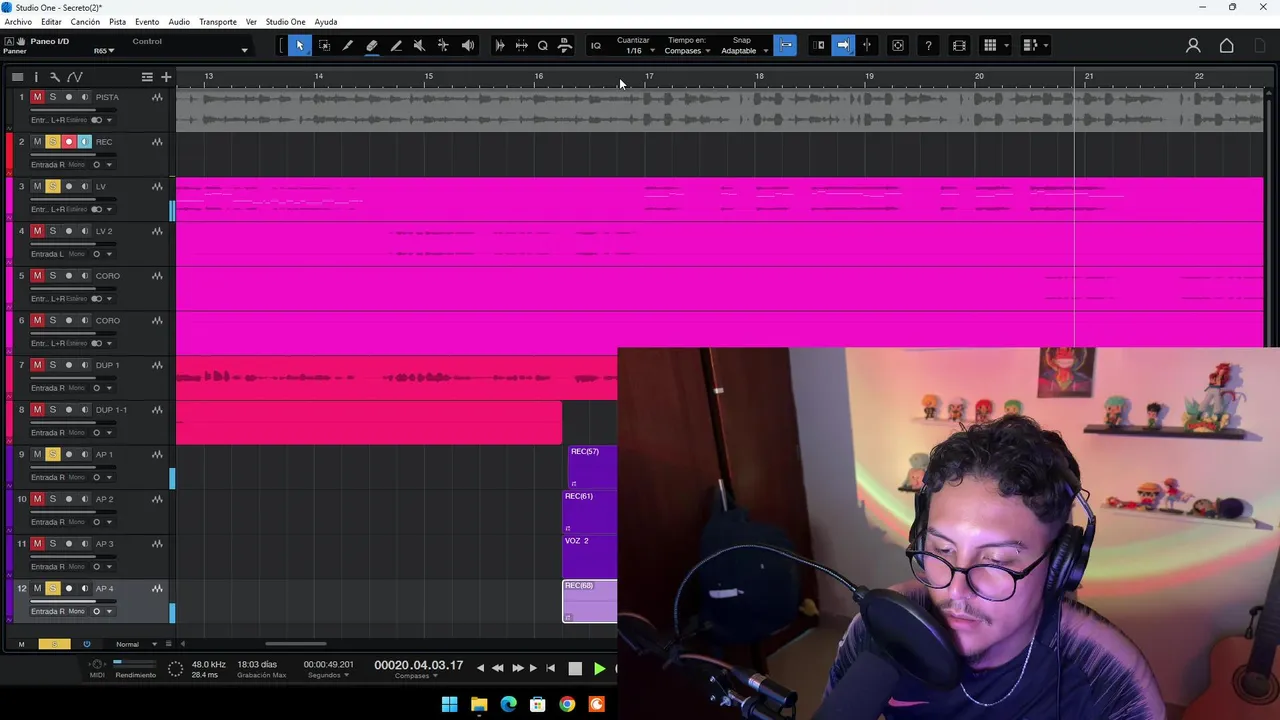
Task: Open PISTA track input dropdown arrow
Action: tap(110, 120)
